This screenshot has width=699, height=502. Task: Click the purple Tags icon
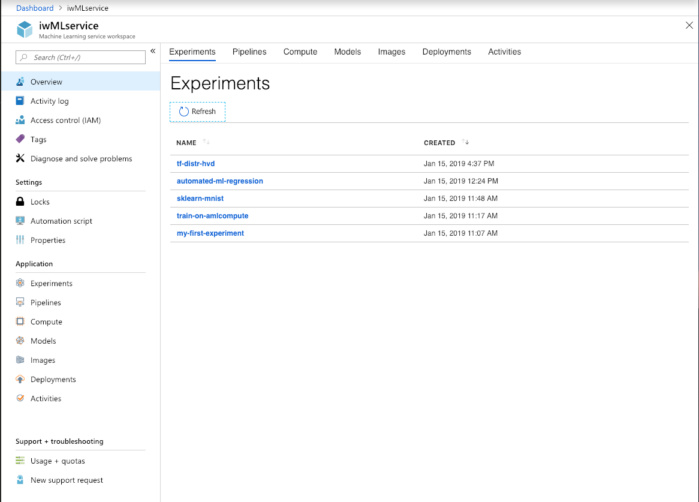tap(20, 139)
